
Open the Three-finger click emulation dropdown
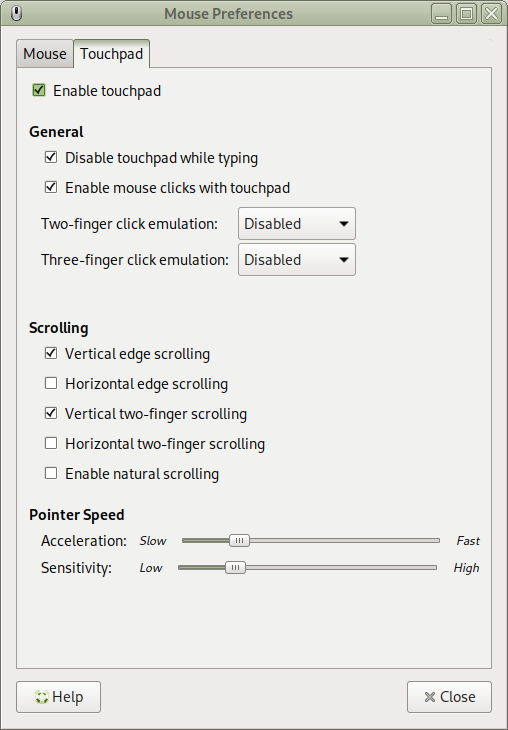click(x=297, y=259)
